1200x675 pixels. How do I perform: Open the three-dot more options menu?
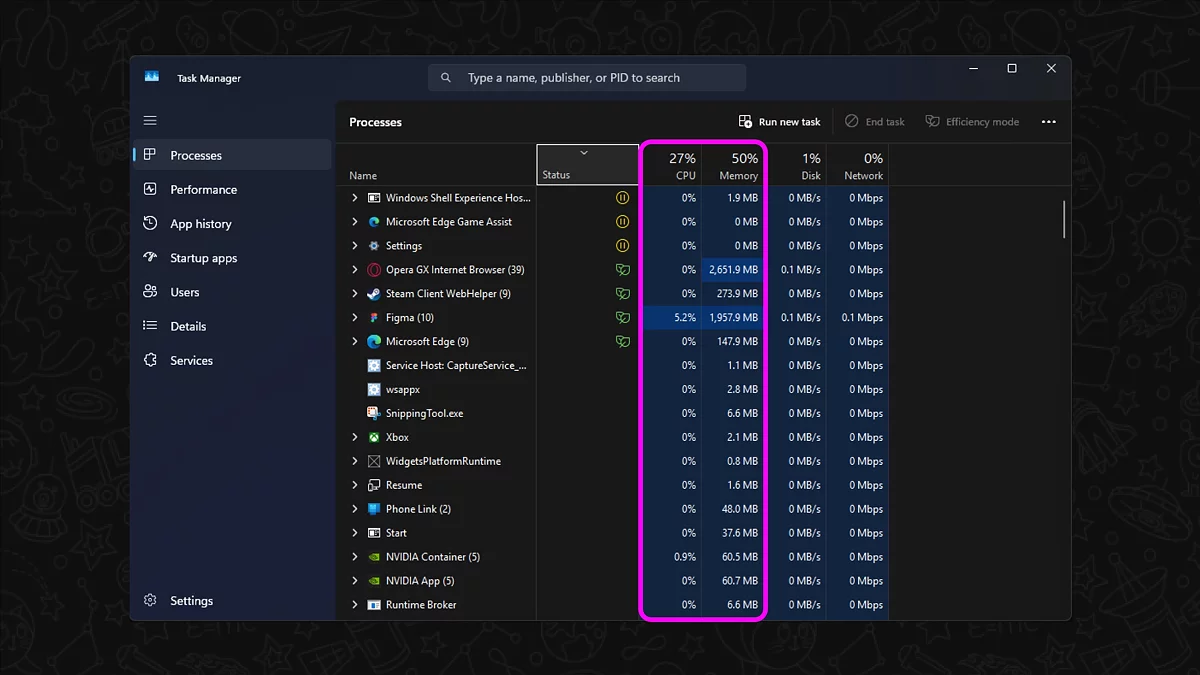tap(1048, 122)
